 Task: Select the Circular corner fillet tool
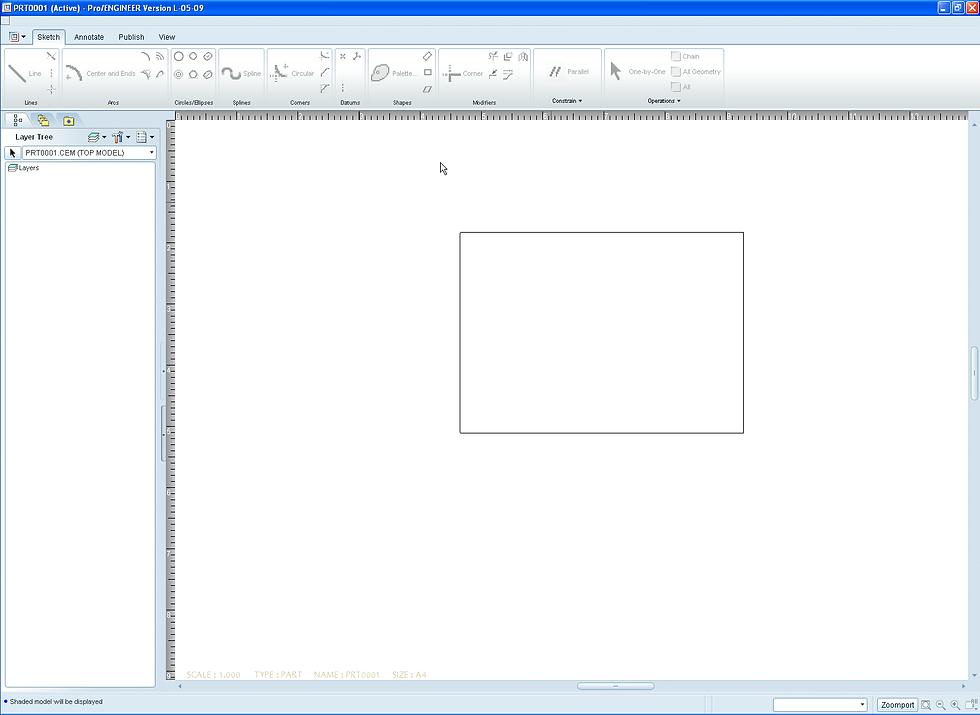292,73
